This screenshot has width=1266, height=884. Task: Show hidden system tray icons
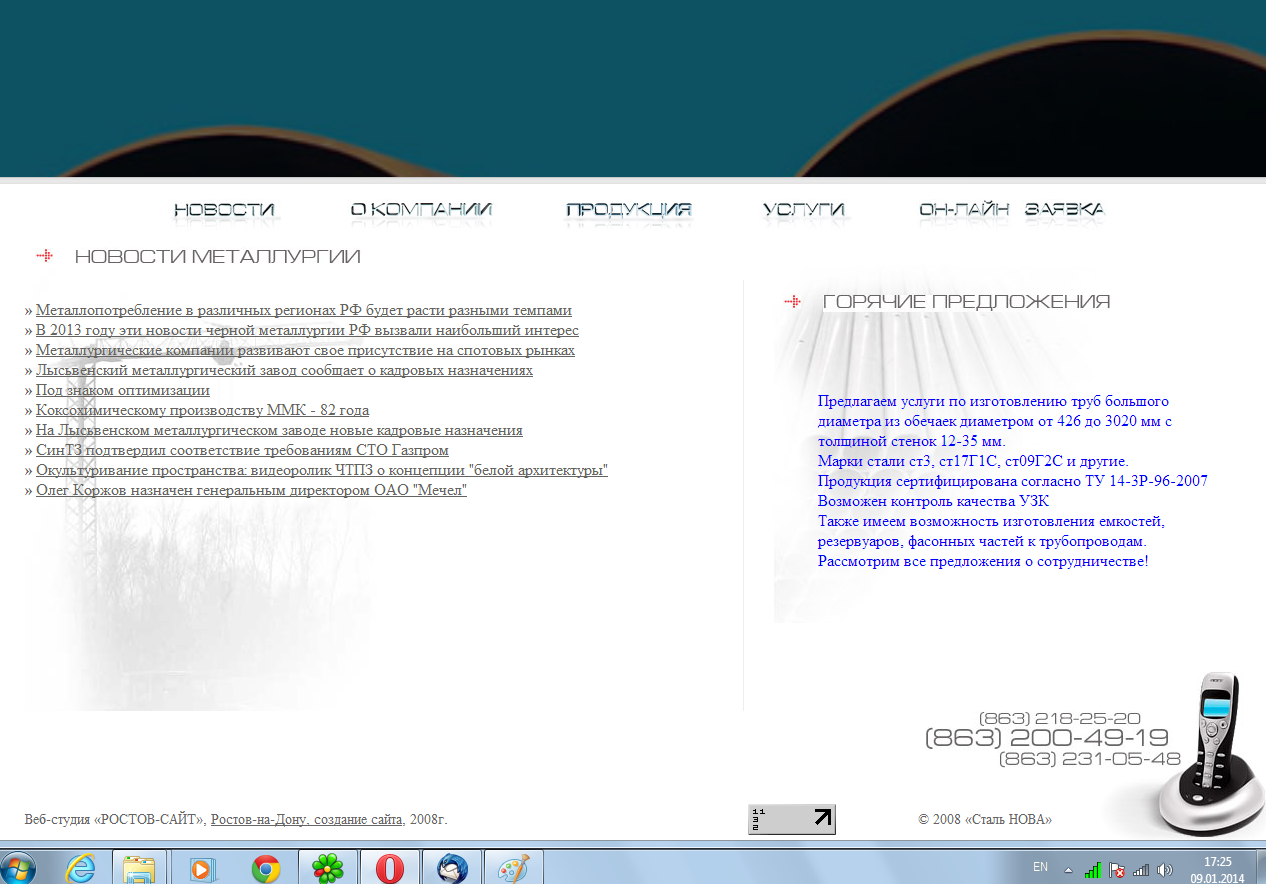click(x=1069, y=869)
